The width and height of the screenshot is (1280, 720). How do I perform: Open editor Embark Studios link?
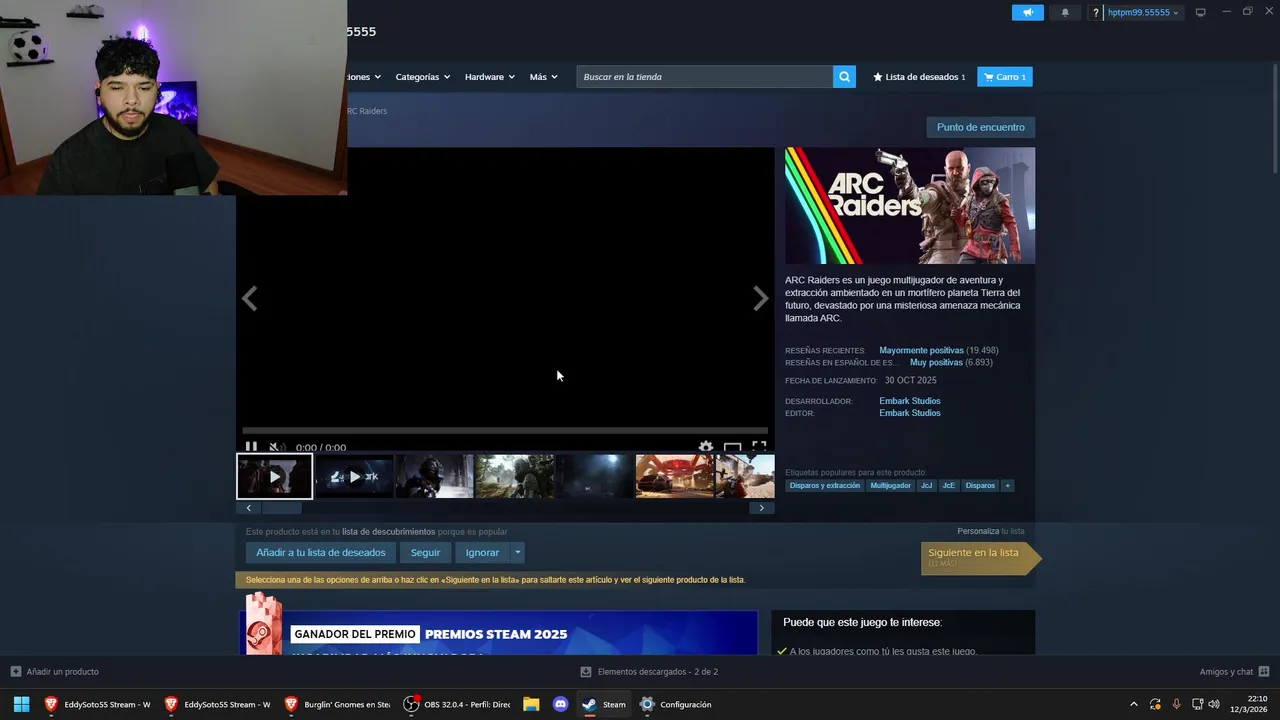tap(910, 413)
